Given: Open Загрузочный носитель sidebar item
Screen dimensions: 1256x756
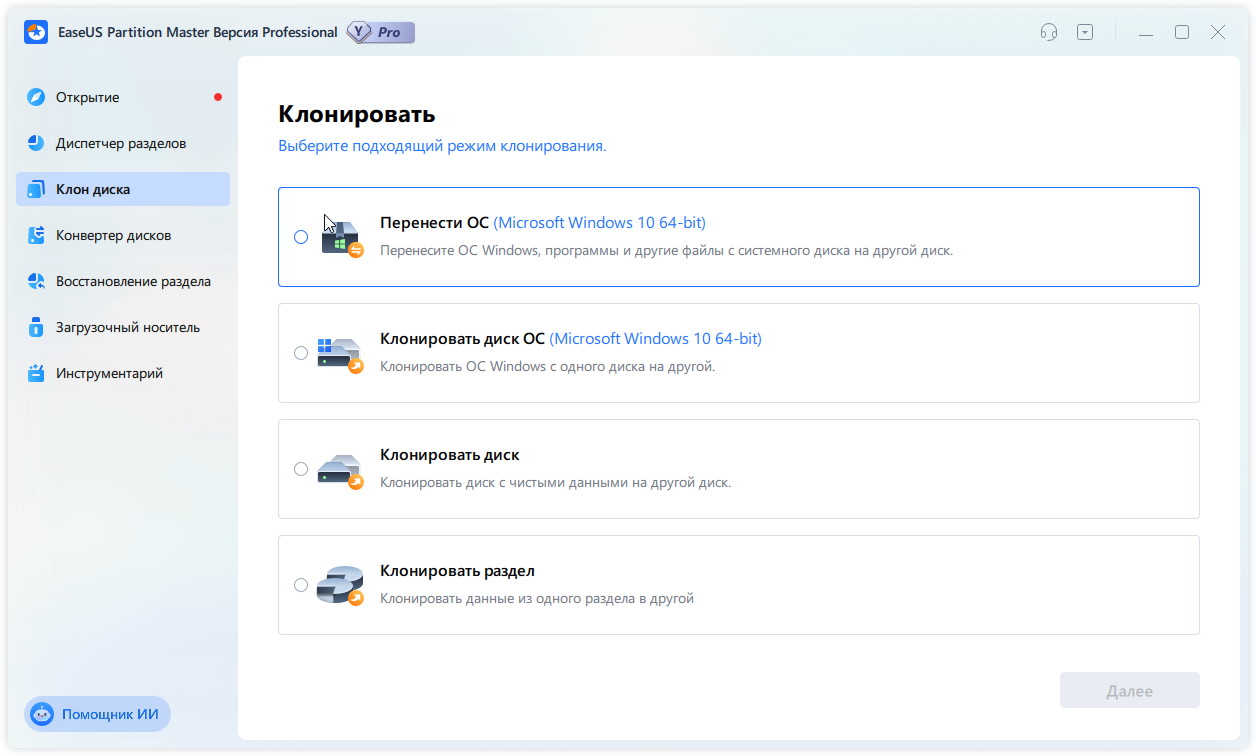Looking at the screenshot, I should tap(127, 328).
